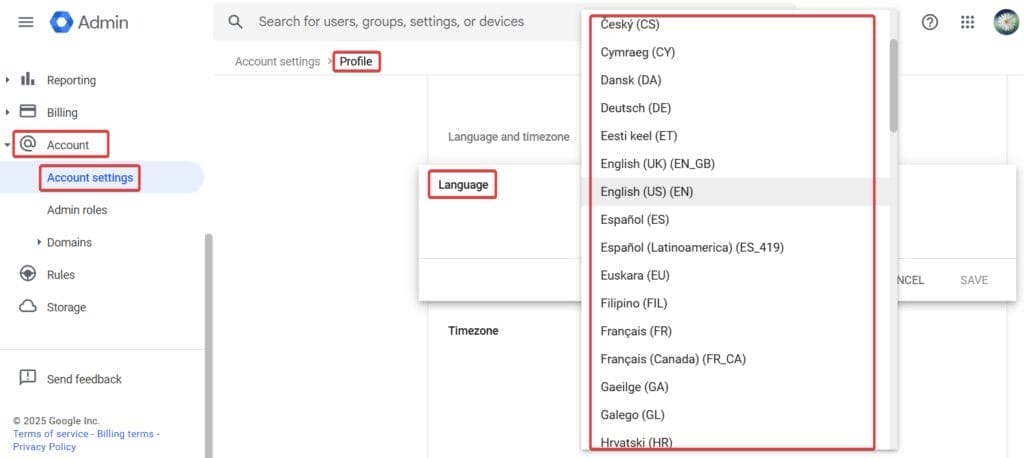Screen dimensions: 1024x458
Task: Open Domains in the sidebar
Action: [x=69, y=242]
